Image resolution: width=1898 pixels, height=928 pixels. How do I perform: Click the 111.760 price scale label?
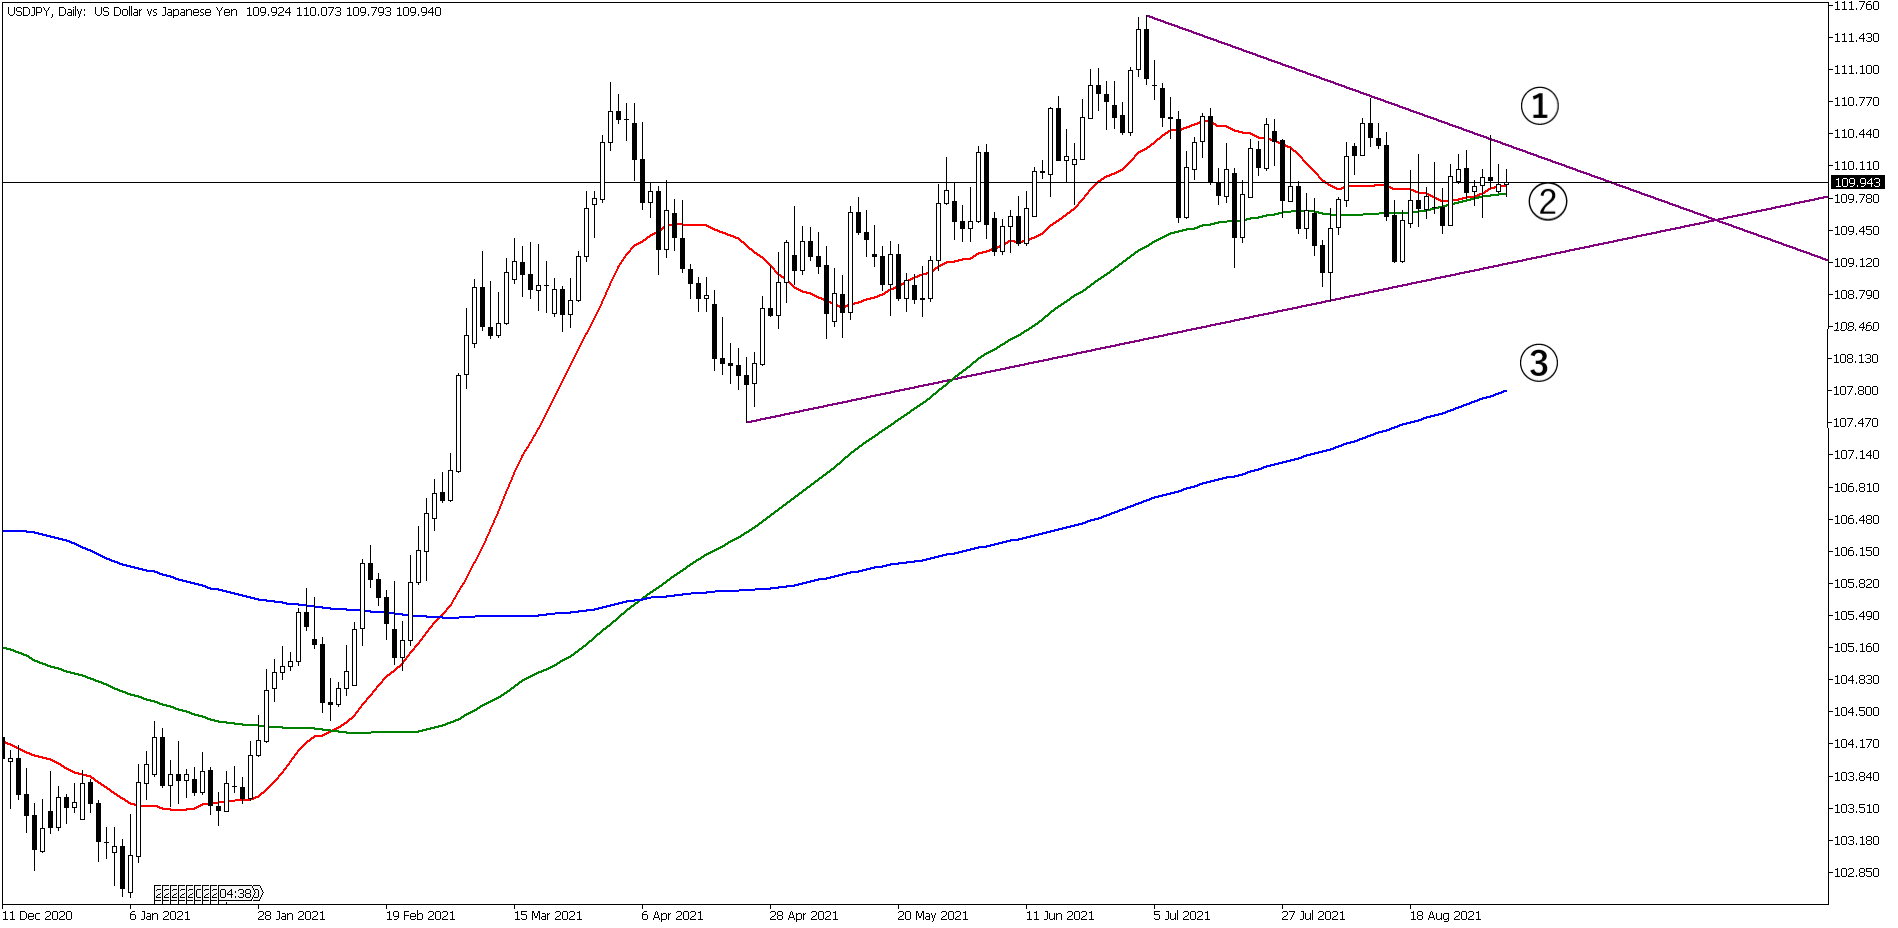(x=1856, y=6)
